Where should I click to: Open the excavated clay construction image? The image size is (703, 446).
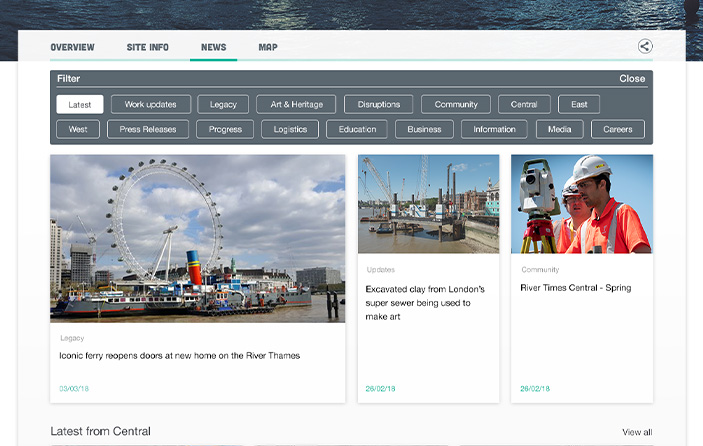point(428,204)
